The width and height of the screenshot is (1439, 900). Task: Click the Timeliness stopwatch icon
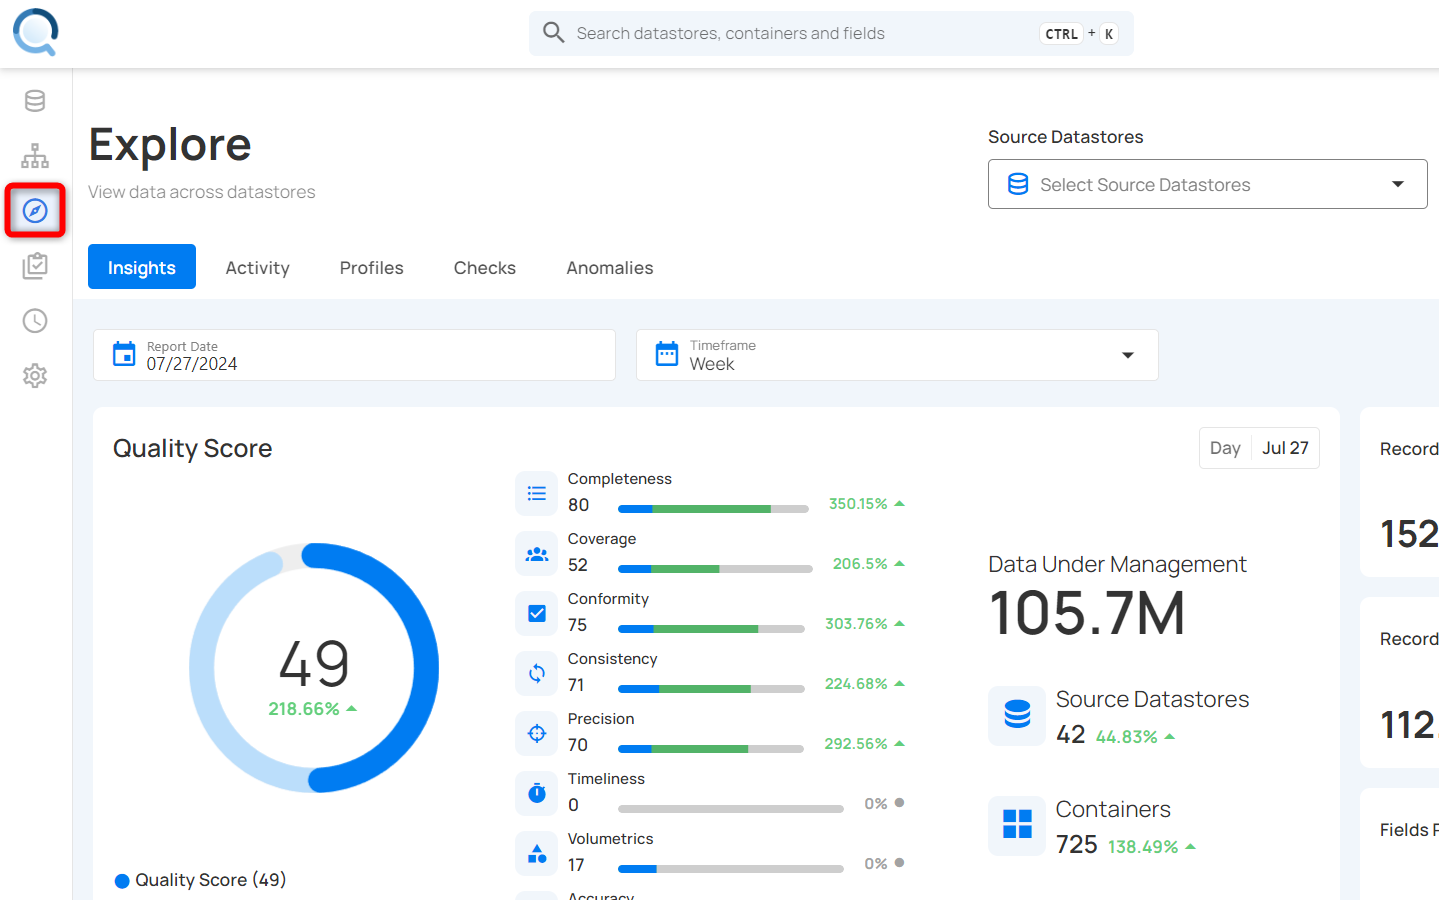pyautogui.click(x=537, y=793)
